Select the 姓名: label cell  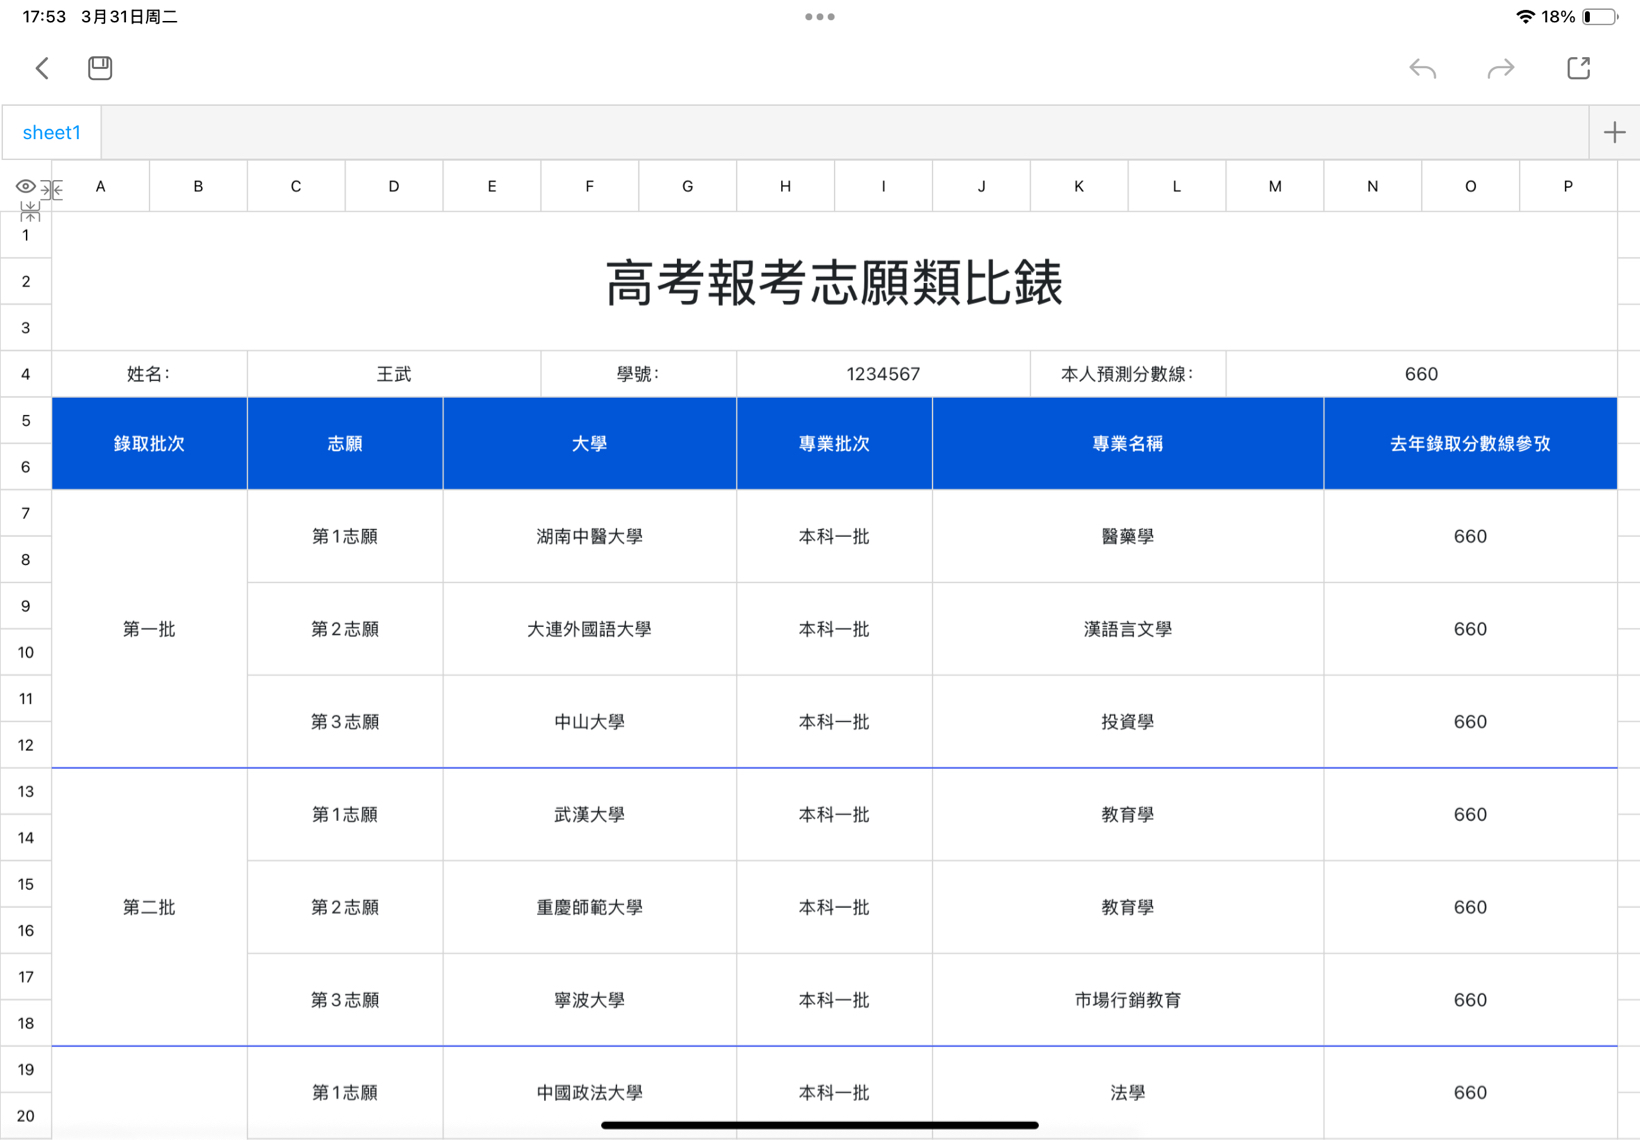149,374
